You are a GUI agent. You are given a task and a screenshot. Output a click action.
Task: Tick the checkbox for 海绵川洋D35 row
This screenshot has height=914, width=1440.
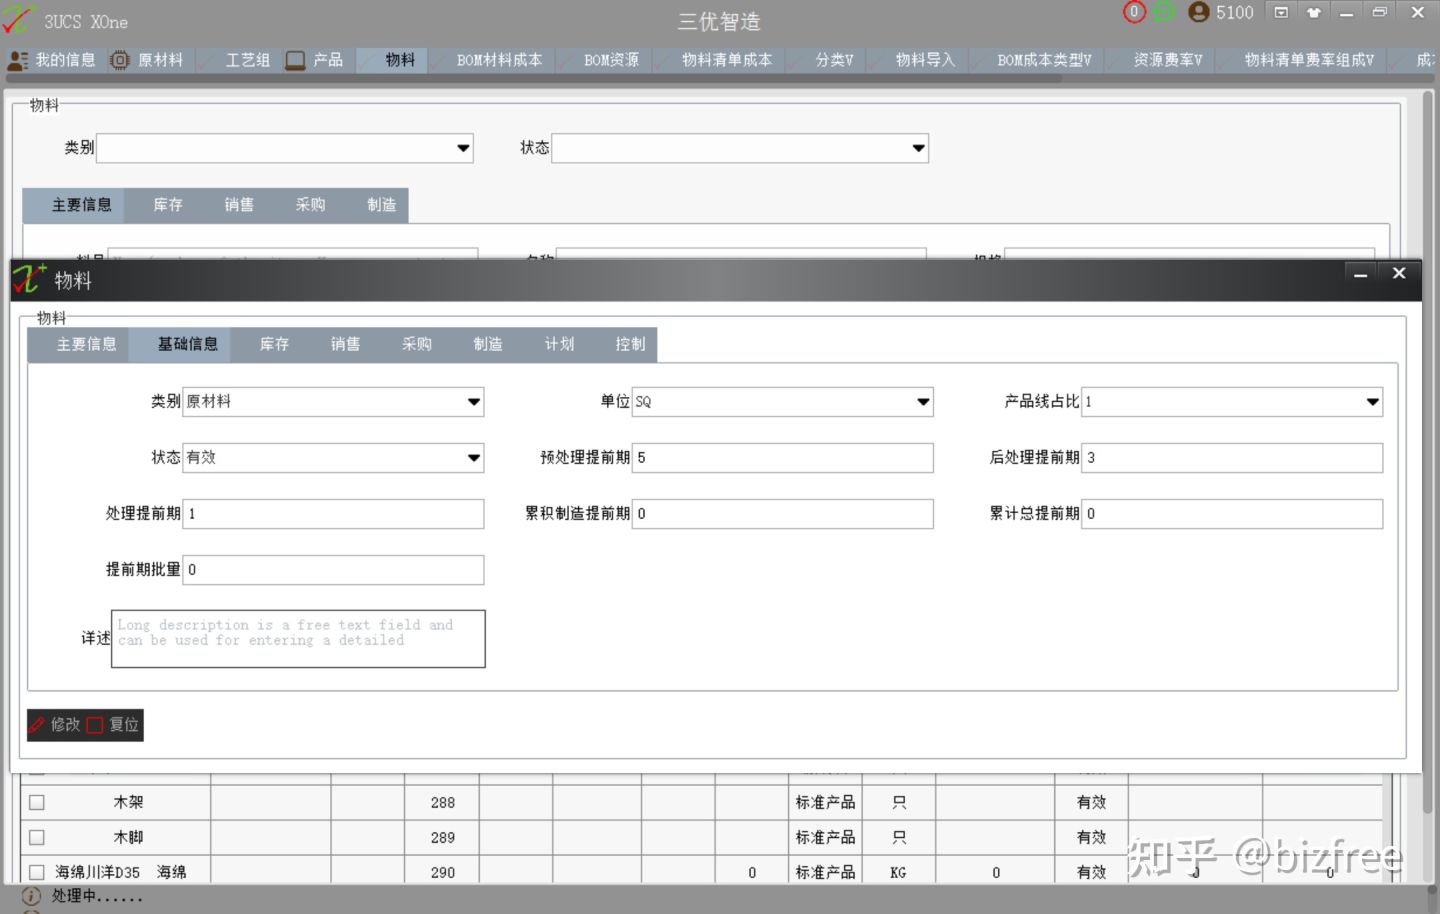37,872
